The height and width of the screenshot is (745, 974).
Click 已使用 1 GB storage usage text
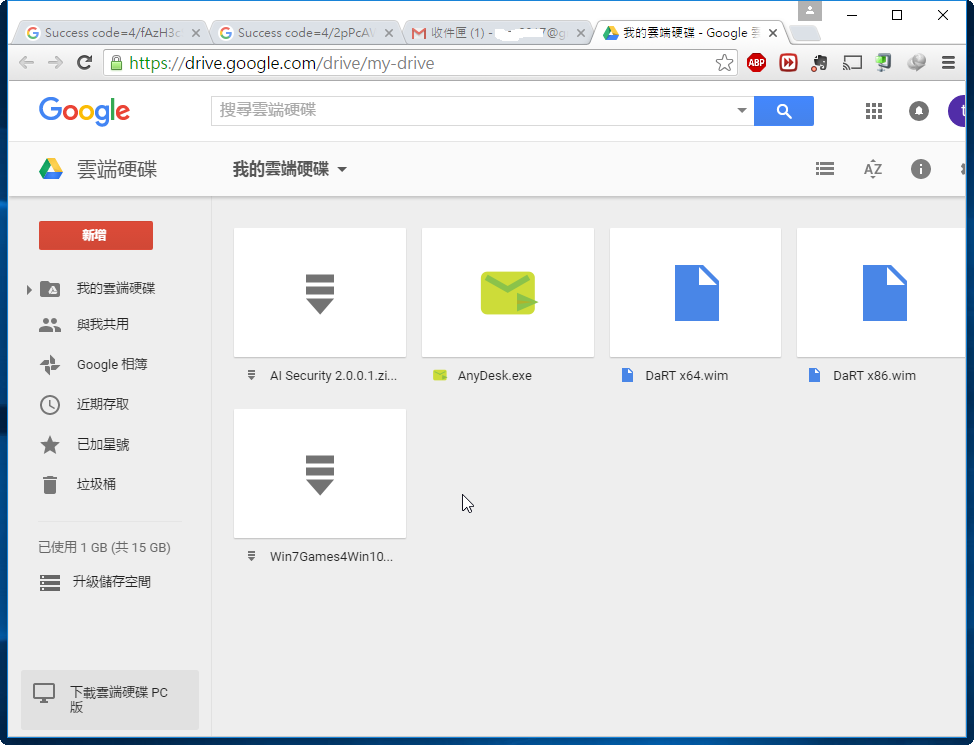104,547
